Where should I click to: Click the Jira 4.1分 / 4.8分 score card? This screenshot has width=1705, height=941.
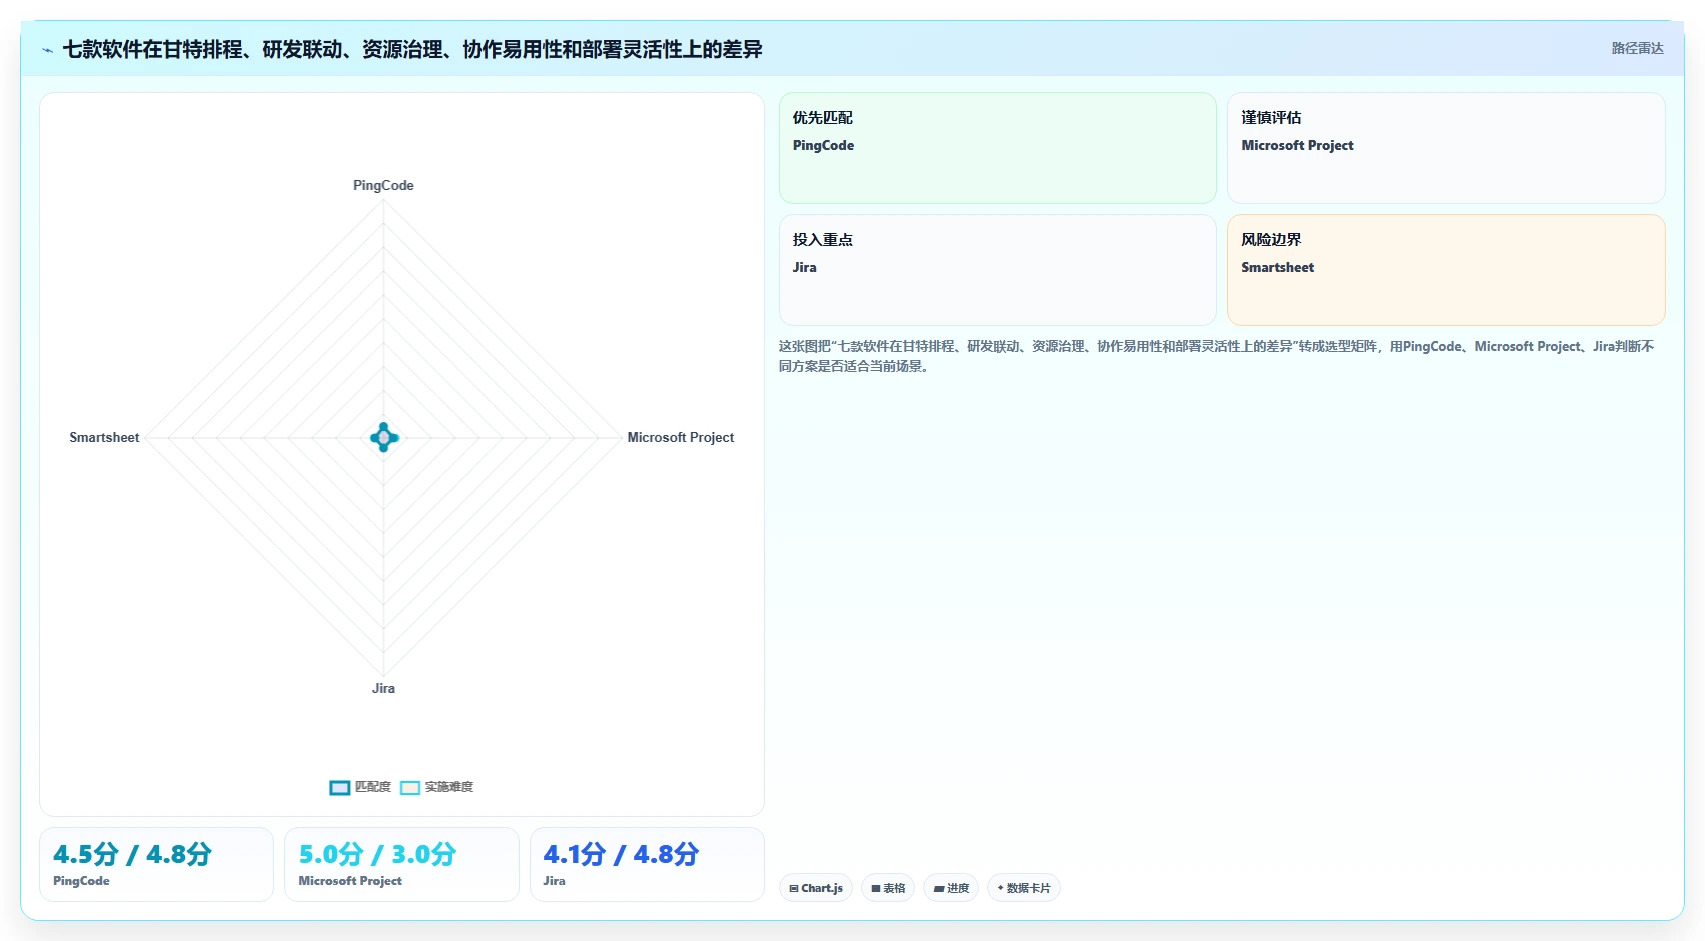tap(647, 864)
